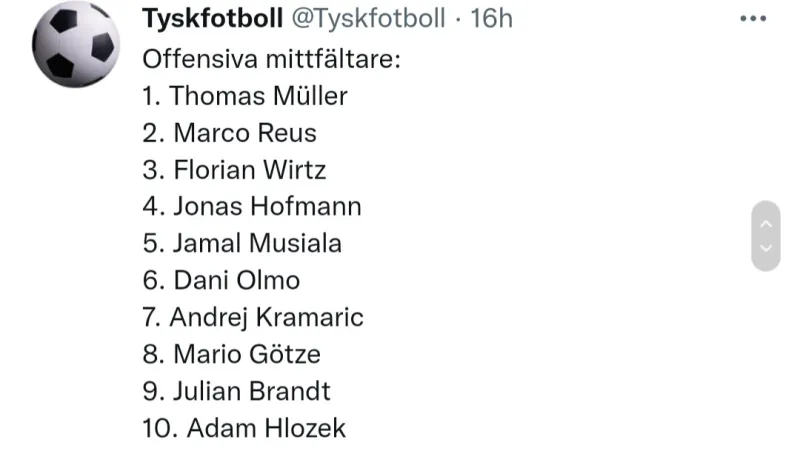This screenshot has width=800, height=451.
Task: Select the '7. Andrej Kramaric' line
Action: tap(253, 317)
